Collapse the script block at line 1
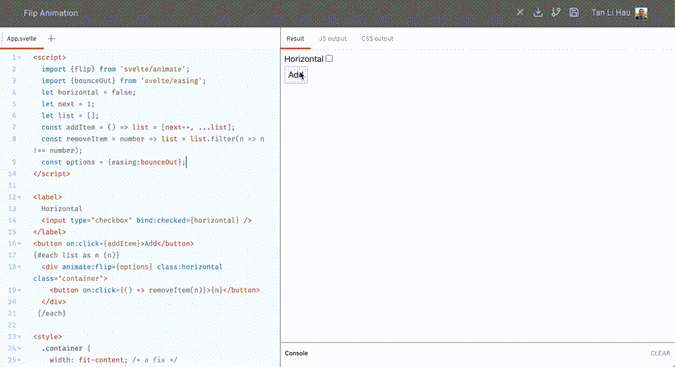Image resolution: width=675 pixels, height=367 pixels. click(19, 57)
